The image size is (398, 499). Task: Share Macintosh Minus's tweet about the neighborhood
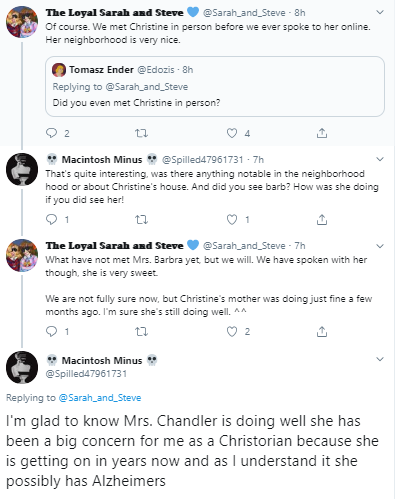click(322, 219)
